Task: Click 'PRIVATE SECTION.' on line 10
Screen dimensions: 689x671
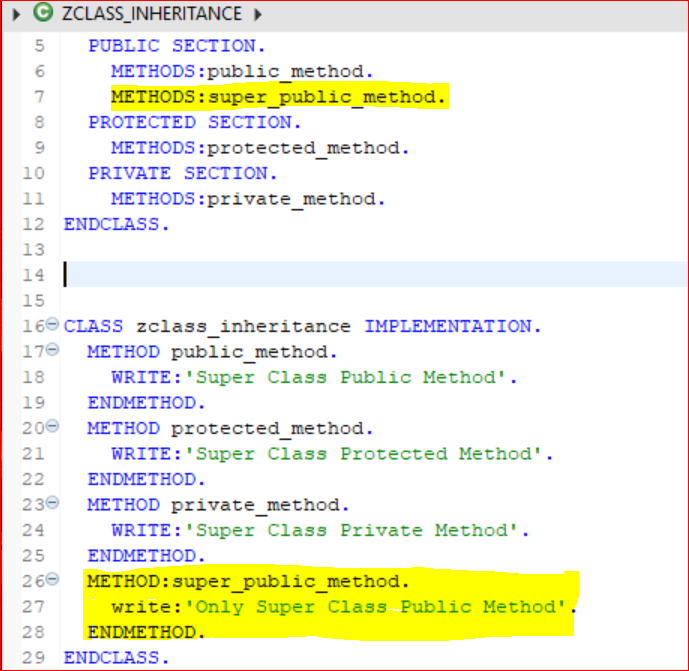Action: pos(183,174)
